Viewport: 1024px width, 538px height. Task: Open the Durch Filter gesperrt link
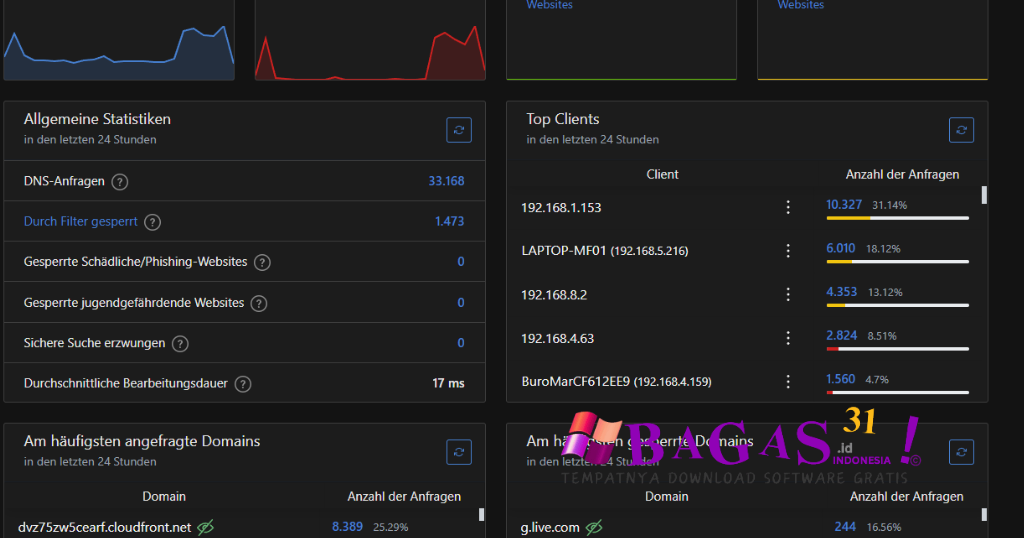coord(80,221)
